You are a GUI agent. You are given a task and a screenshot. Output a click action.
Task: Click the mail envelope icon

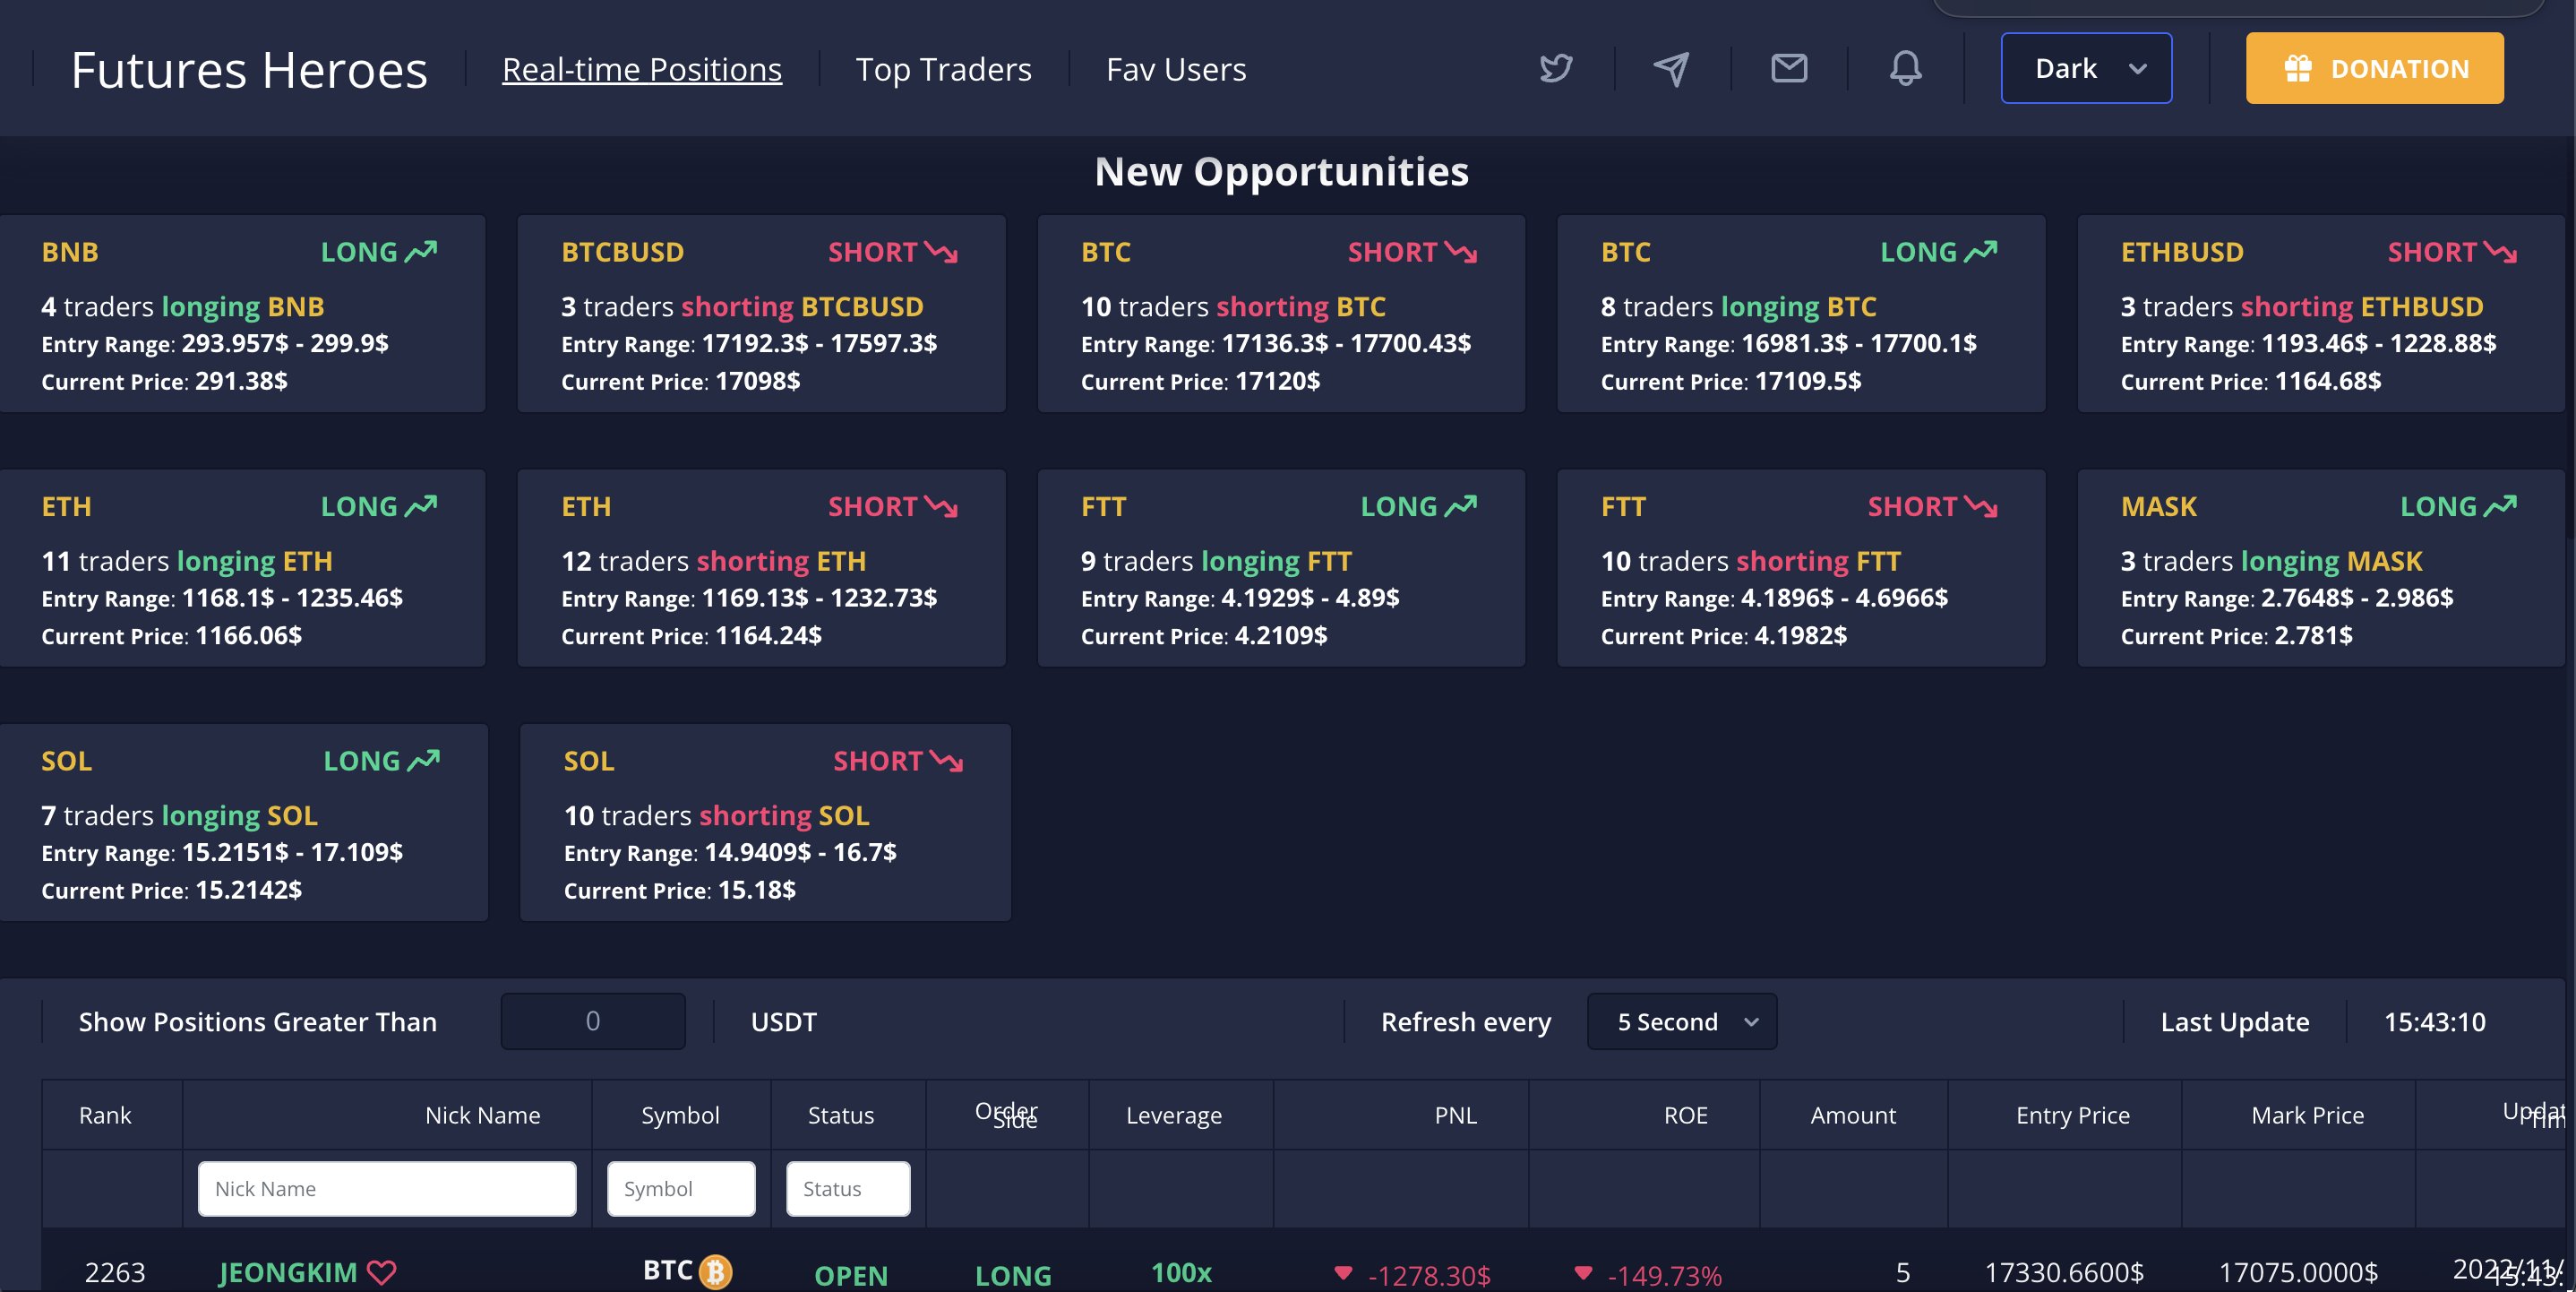click(x=1789, y=68)
